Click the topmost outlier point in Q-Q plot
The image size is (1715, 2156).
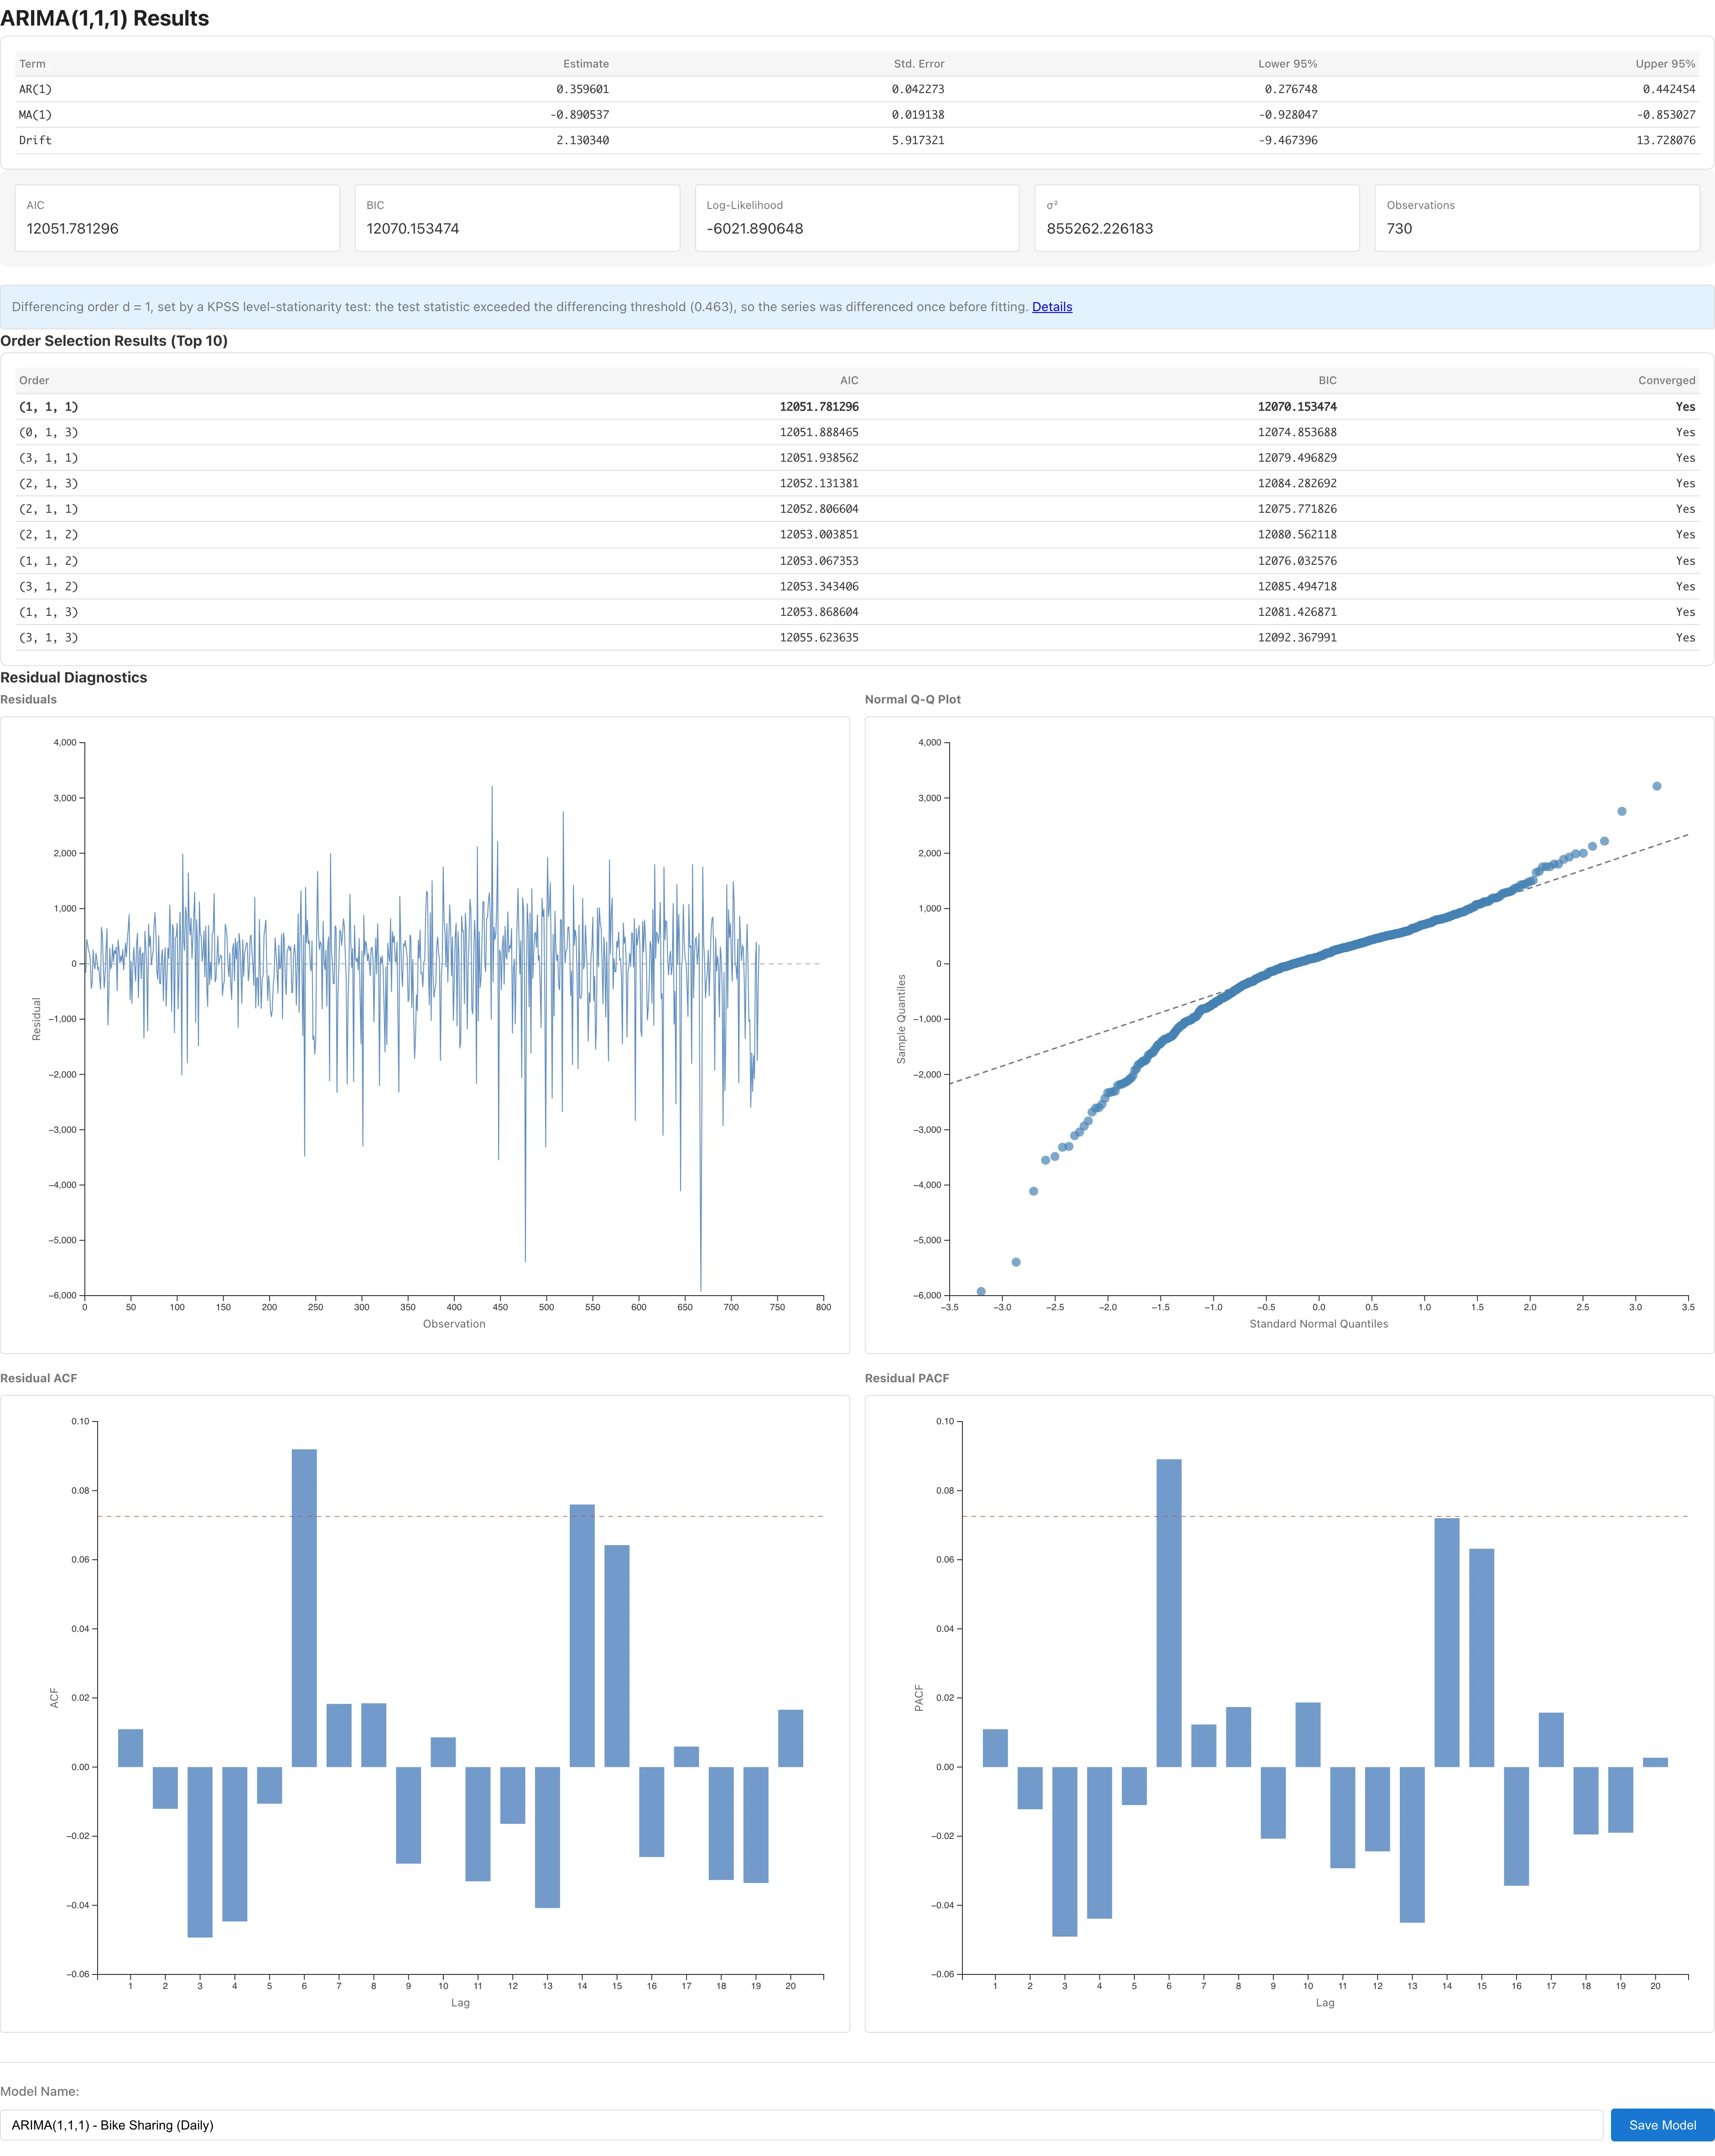pos(1657,786)
